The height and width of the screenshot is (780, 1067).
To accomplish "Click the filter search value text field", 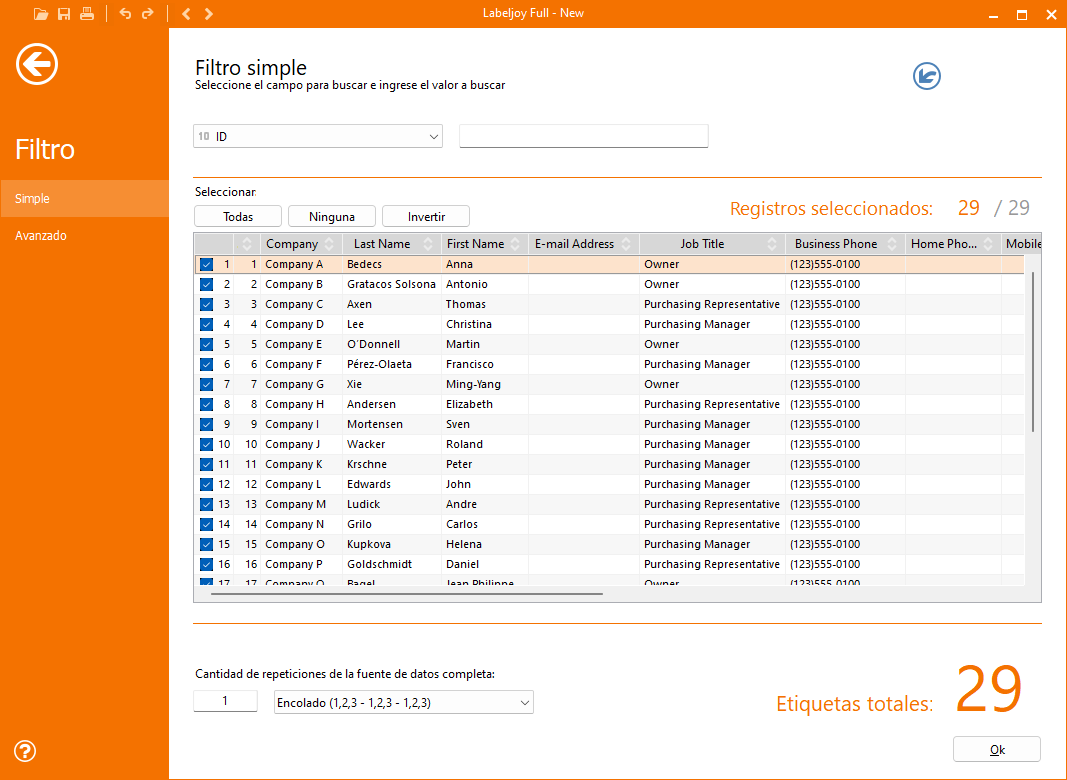I will click(x=583, y=136).
